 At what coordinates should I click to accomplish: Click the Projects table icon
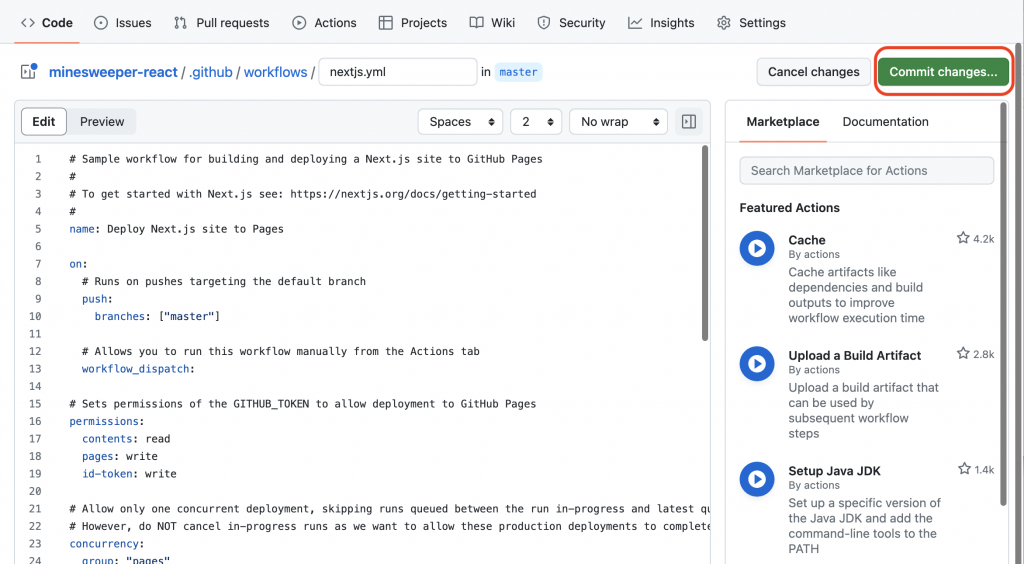[386, 23]
